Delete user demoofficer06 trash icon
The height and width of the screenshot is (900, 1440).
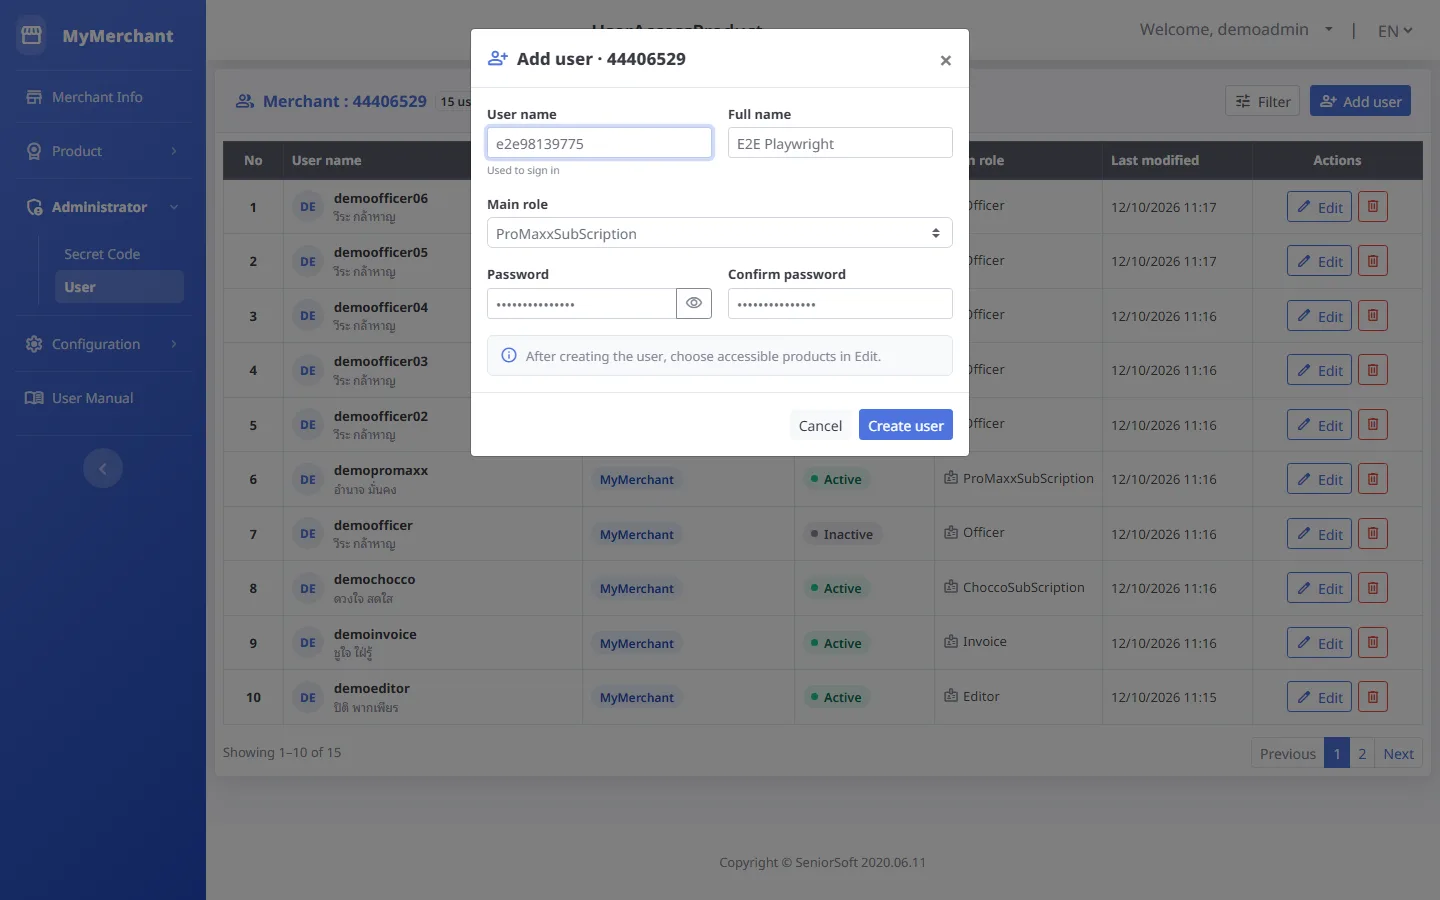coord(1373,207)
